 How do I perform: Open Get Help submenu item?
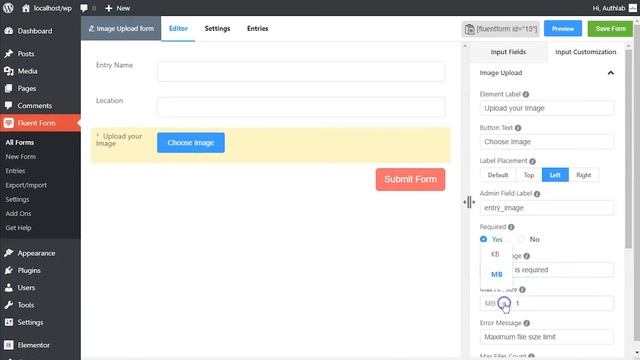18,228
